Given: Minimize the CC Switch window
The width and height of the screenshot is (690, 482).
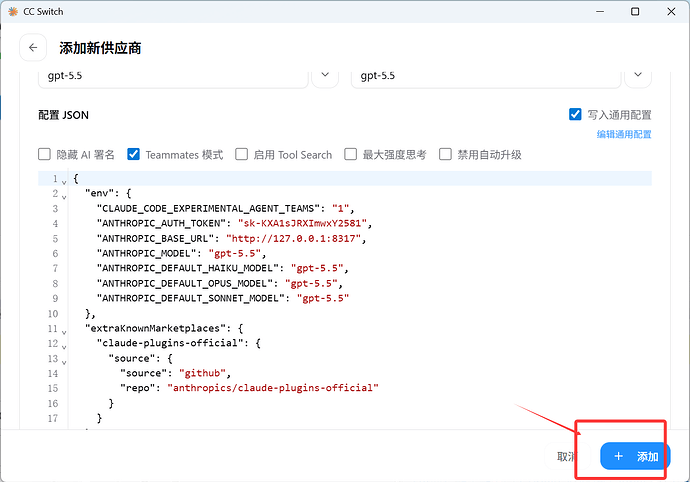Looking at the screenshot, I should (x=600, y=11).
